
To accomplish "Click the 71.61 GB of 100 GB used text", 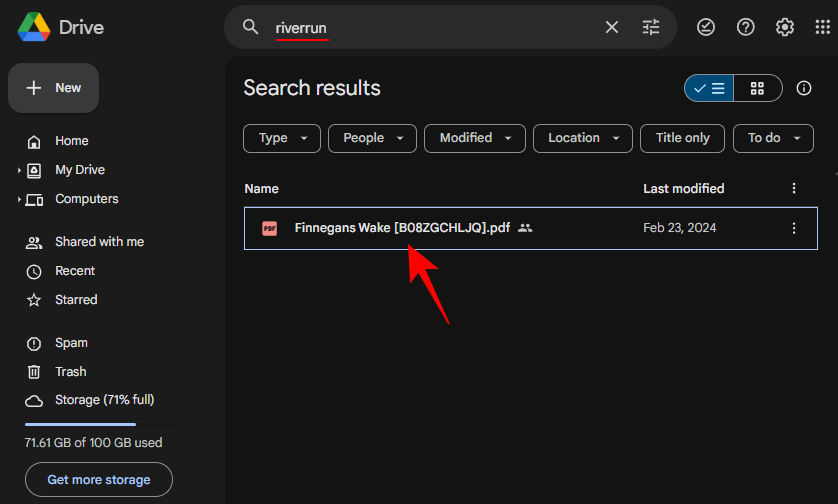I will pyautogui.click(x=93, y=443).
